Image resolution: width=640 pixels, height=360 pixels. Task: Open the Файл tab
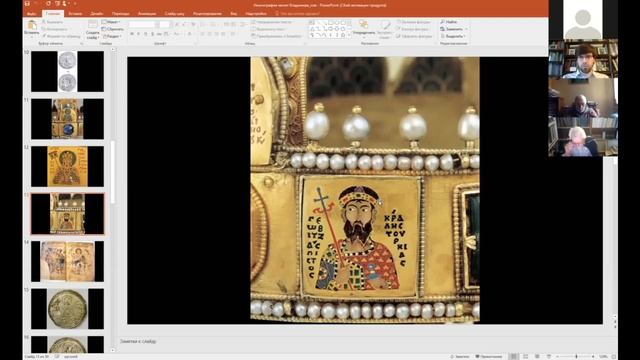click(31, 13)
